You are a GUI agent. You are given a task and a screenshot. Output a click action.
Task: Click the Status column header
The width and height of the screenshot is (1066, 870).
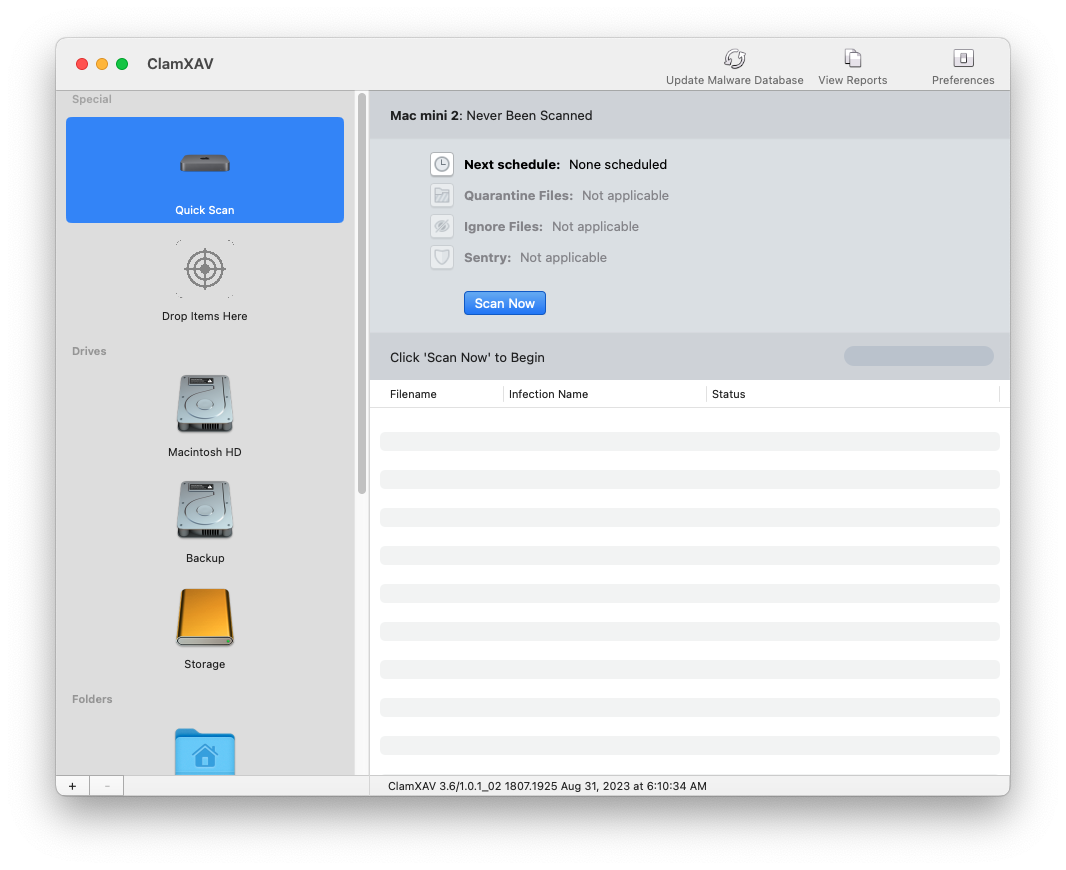tap(729, 394)
